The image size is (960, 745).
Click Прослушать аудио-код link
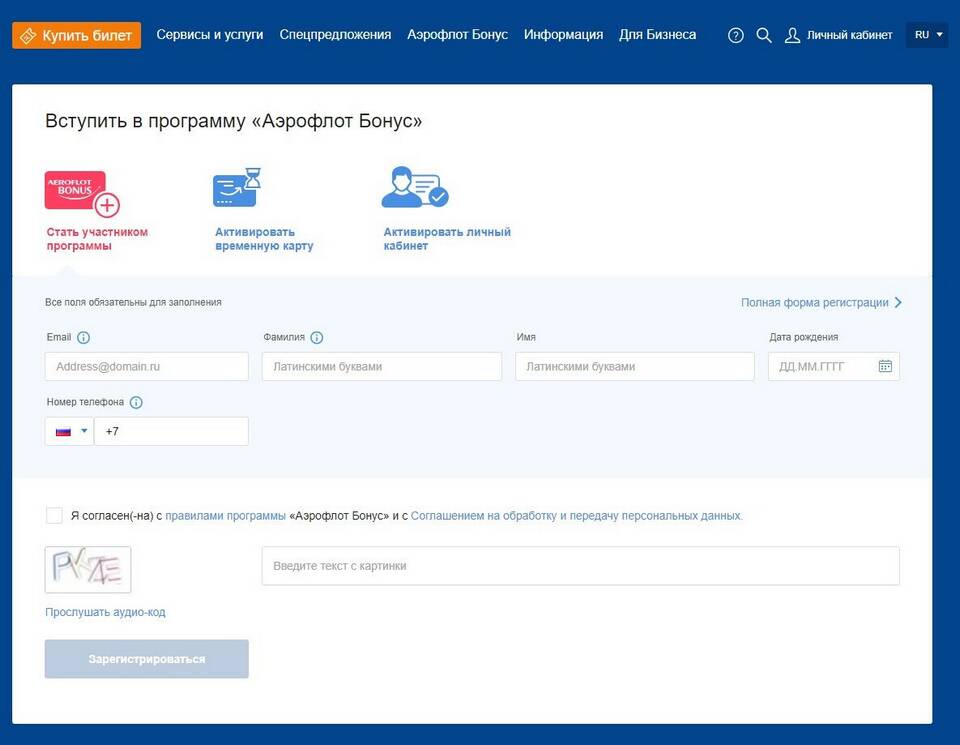click(x=105, y=612)
